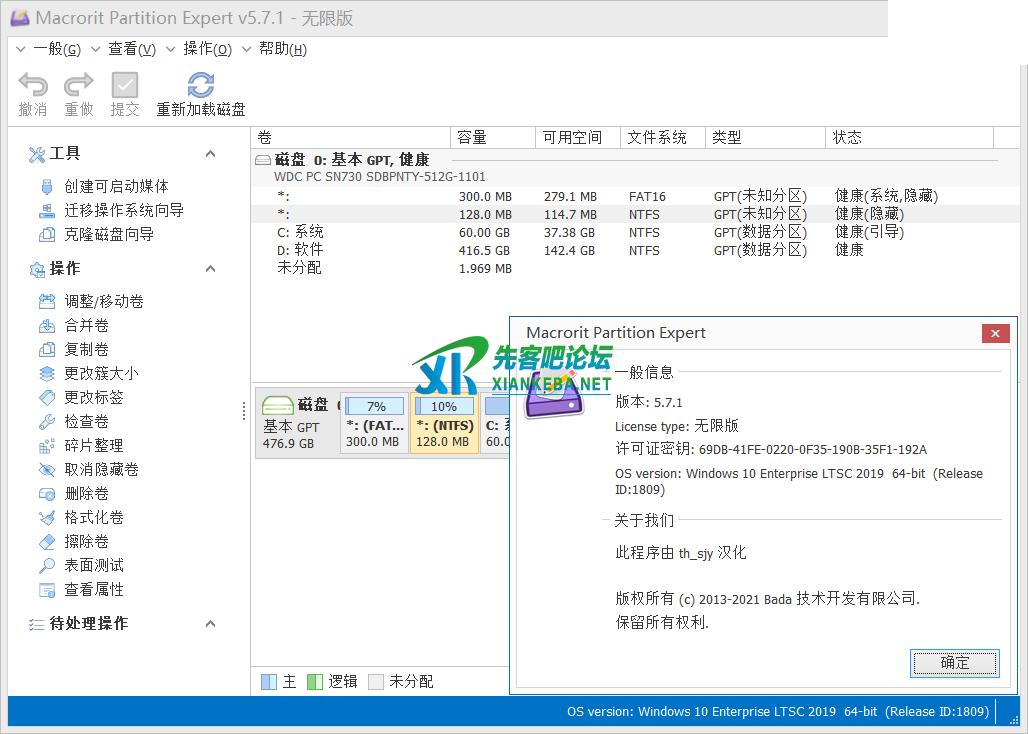Open Create Bootable Media (创建可启动媒体)
The width and height of the screenshot is (1028, 734).
(x=116, y=186)
